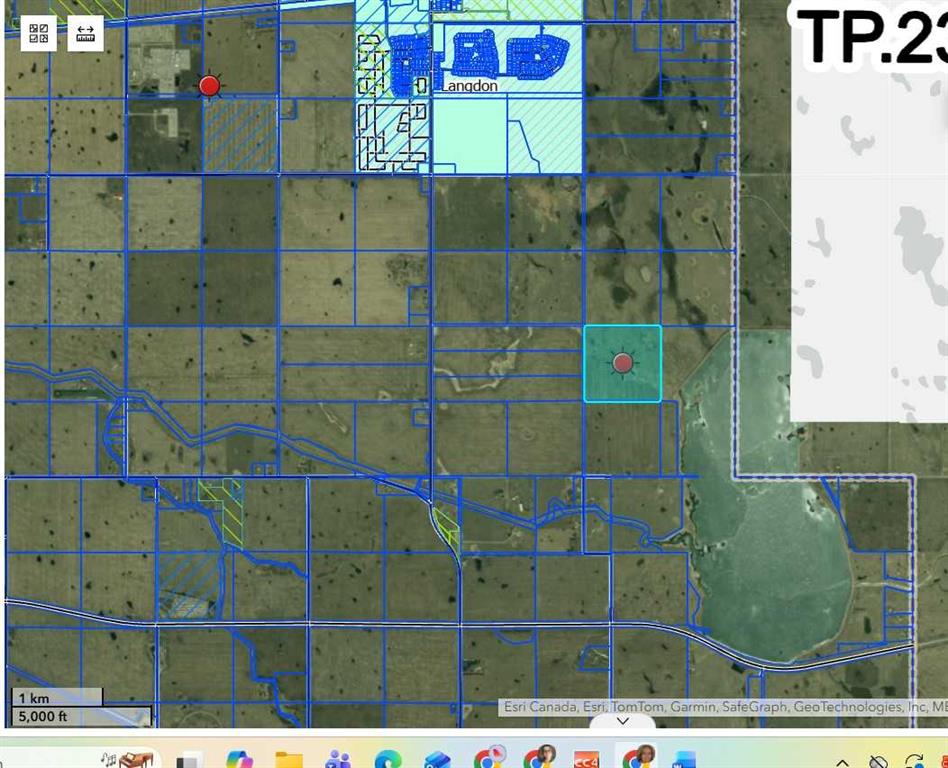Select the red marker inside the cyan parcel
This screenshot has height=768, width=948.
tap(623, 364)
